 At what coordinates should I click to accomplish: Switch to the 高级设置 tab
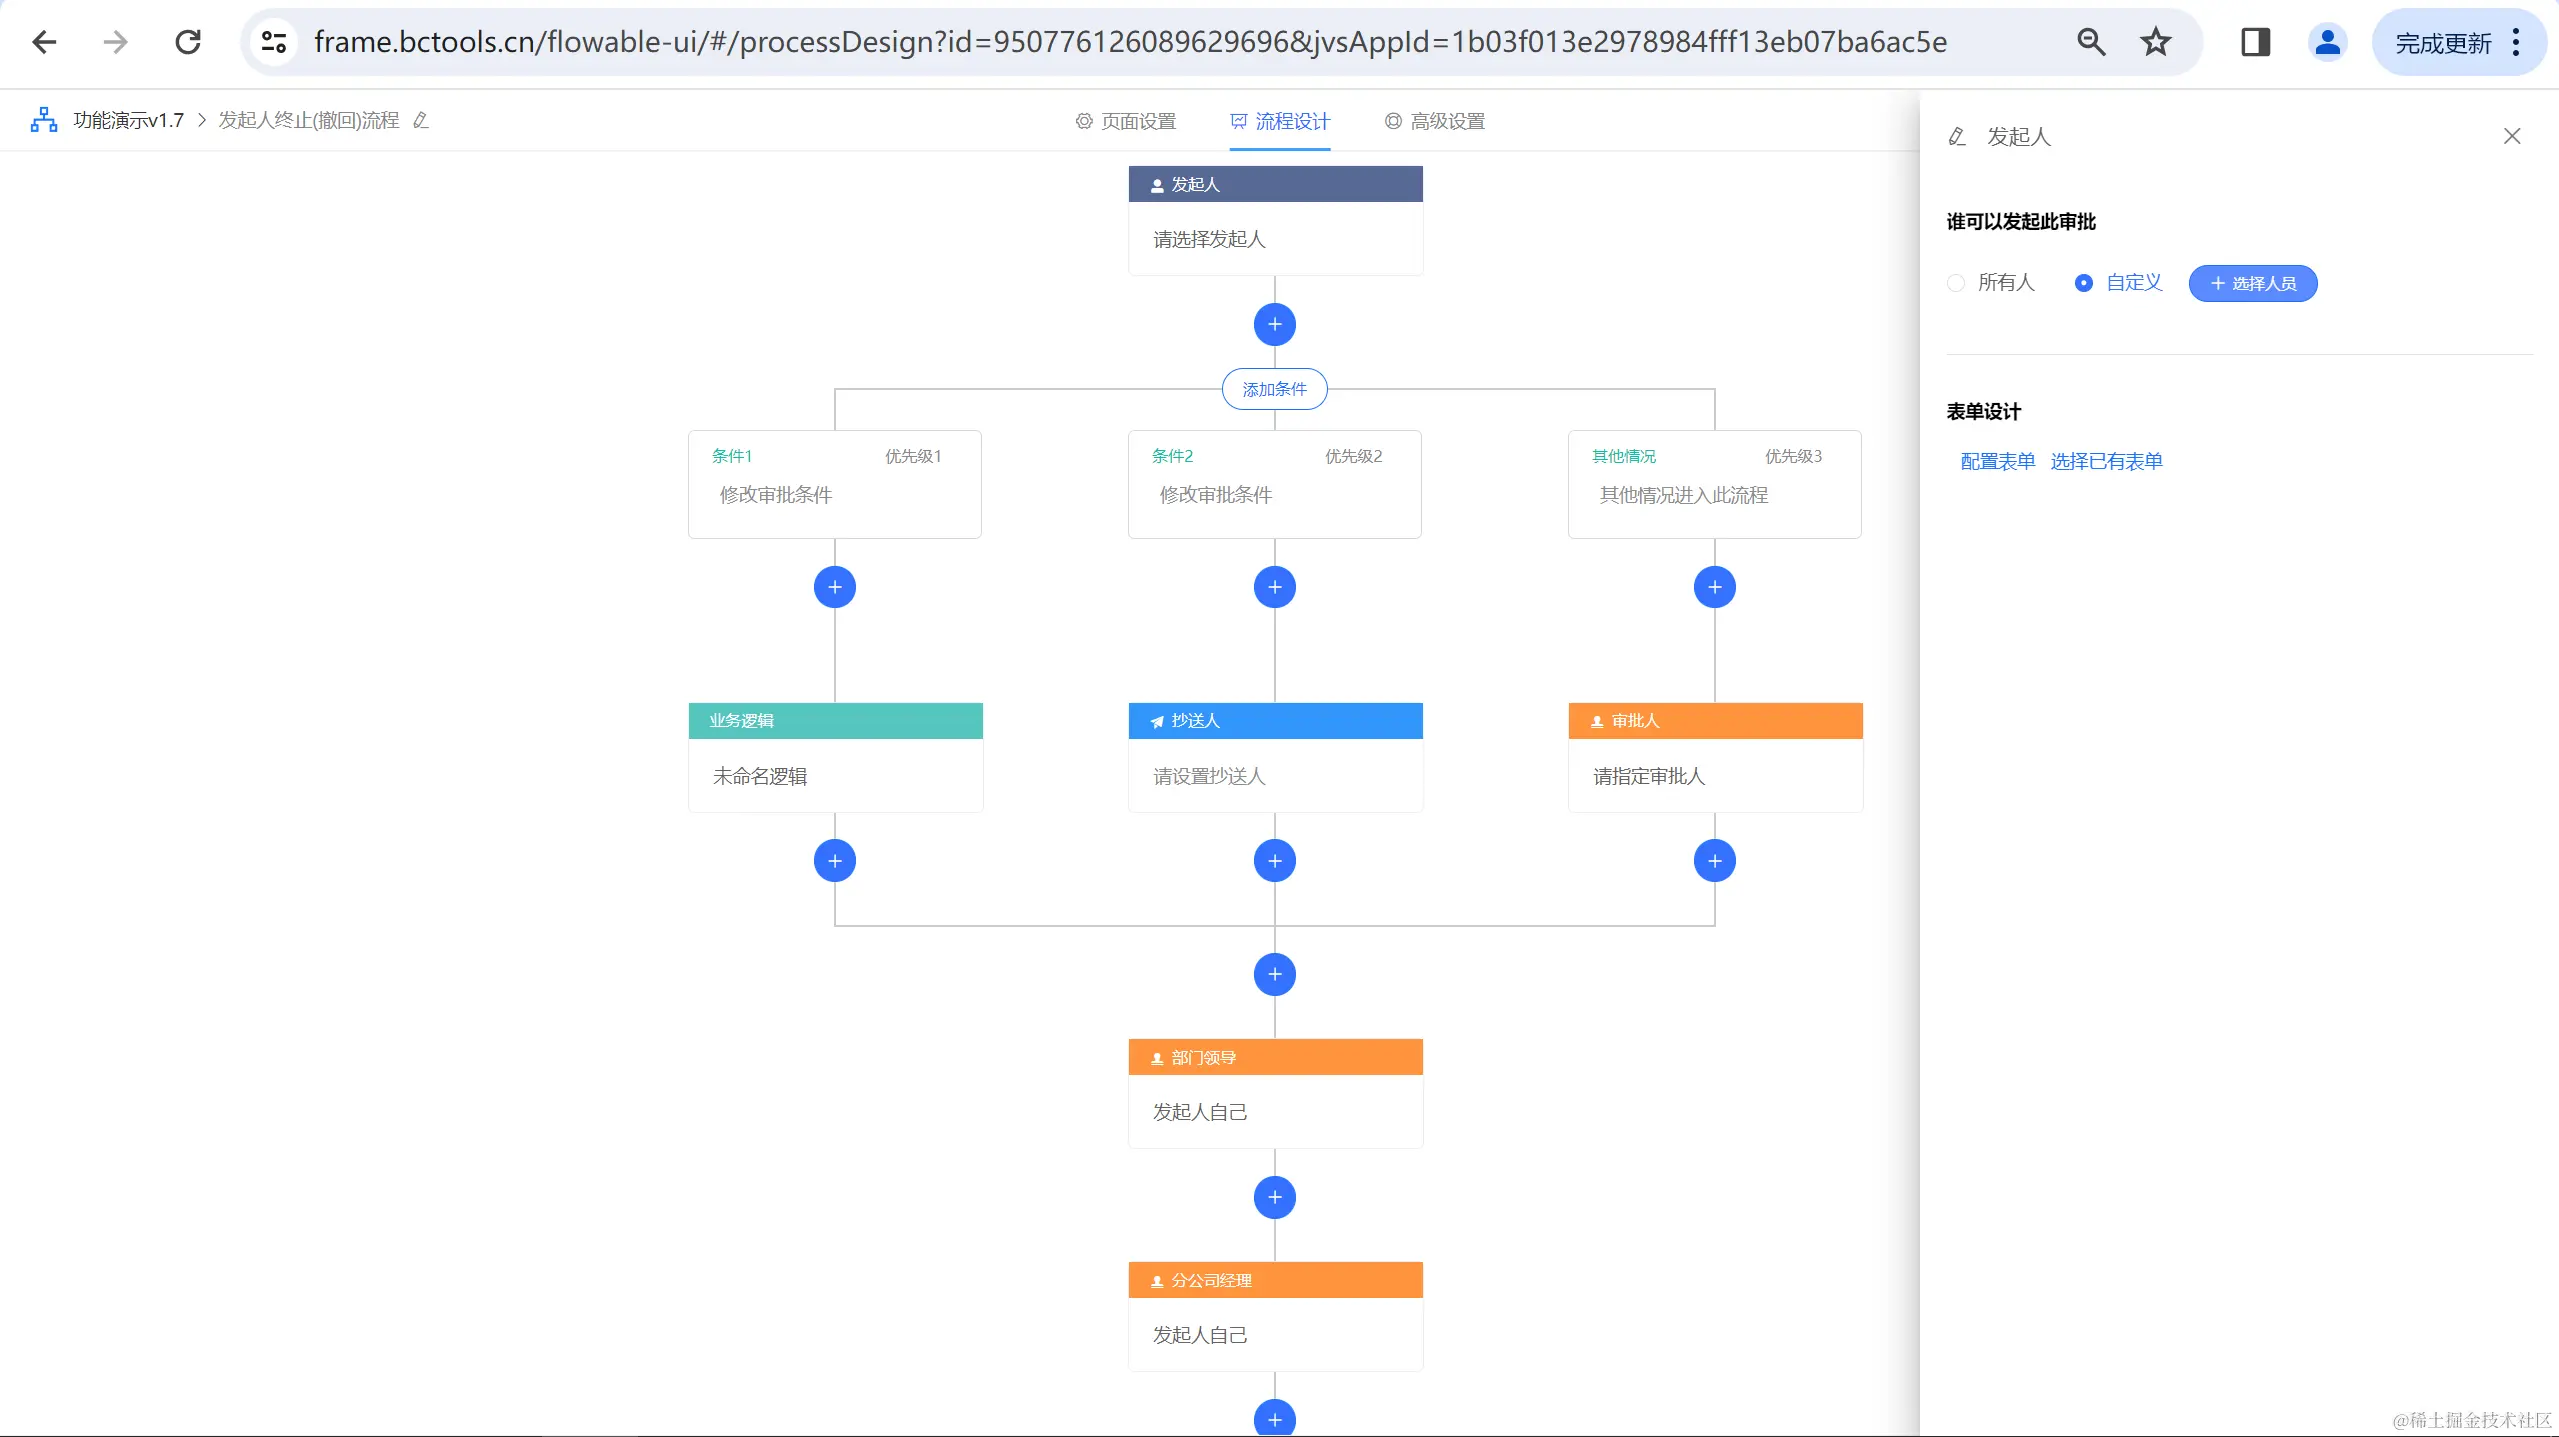(1435, 121)
